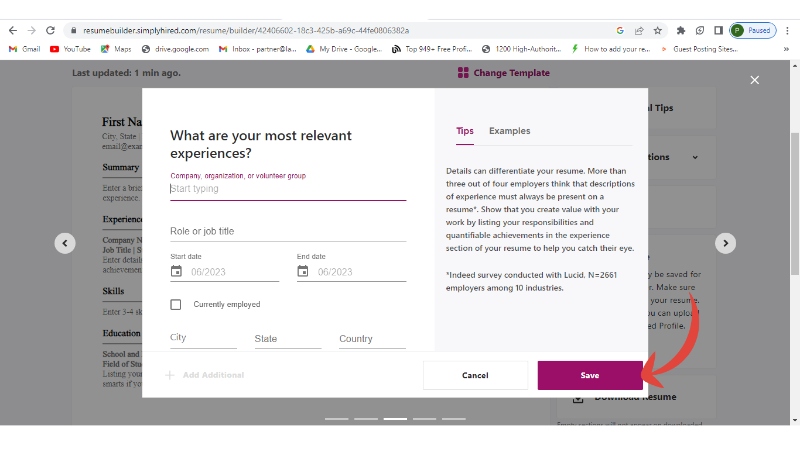This screenshot has width=800, height=449.
Task: Reload the page in the browser
Action: (50, 31)
